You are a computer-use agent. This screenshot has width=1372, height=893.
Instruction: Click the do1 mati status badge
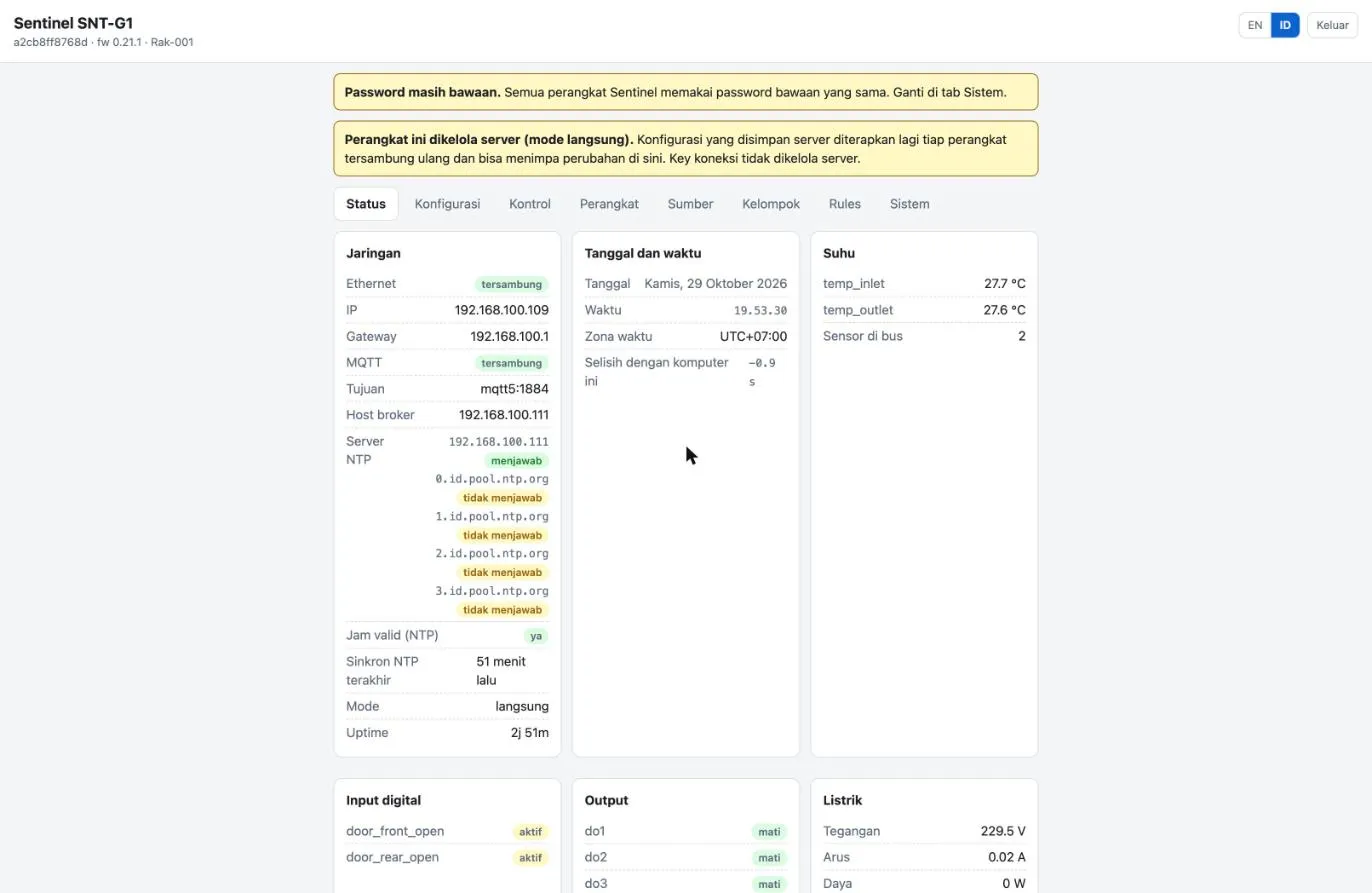(x=769, y=832)
